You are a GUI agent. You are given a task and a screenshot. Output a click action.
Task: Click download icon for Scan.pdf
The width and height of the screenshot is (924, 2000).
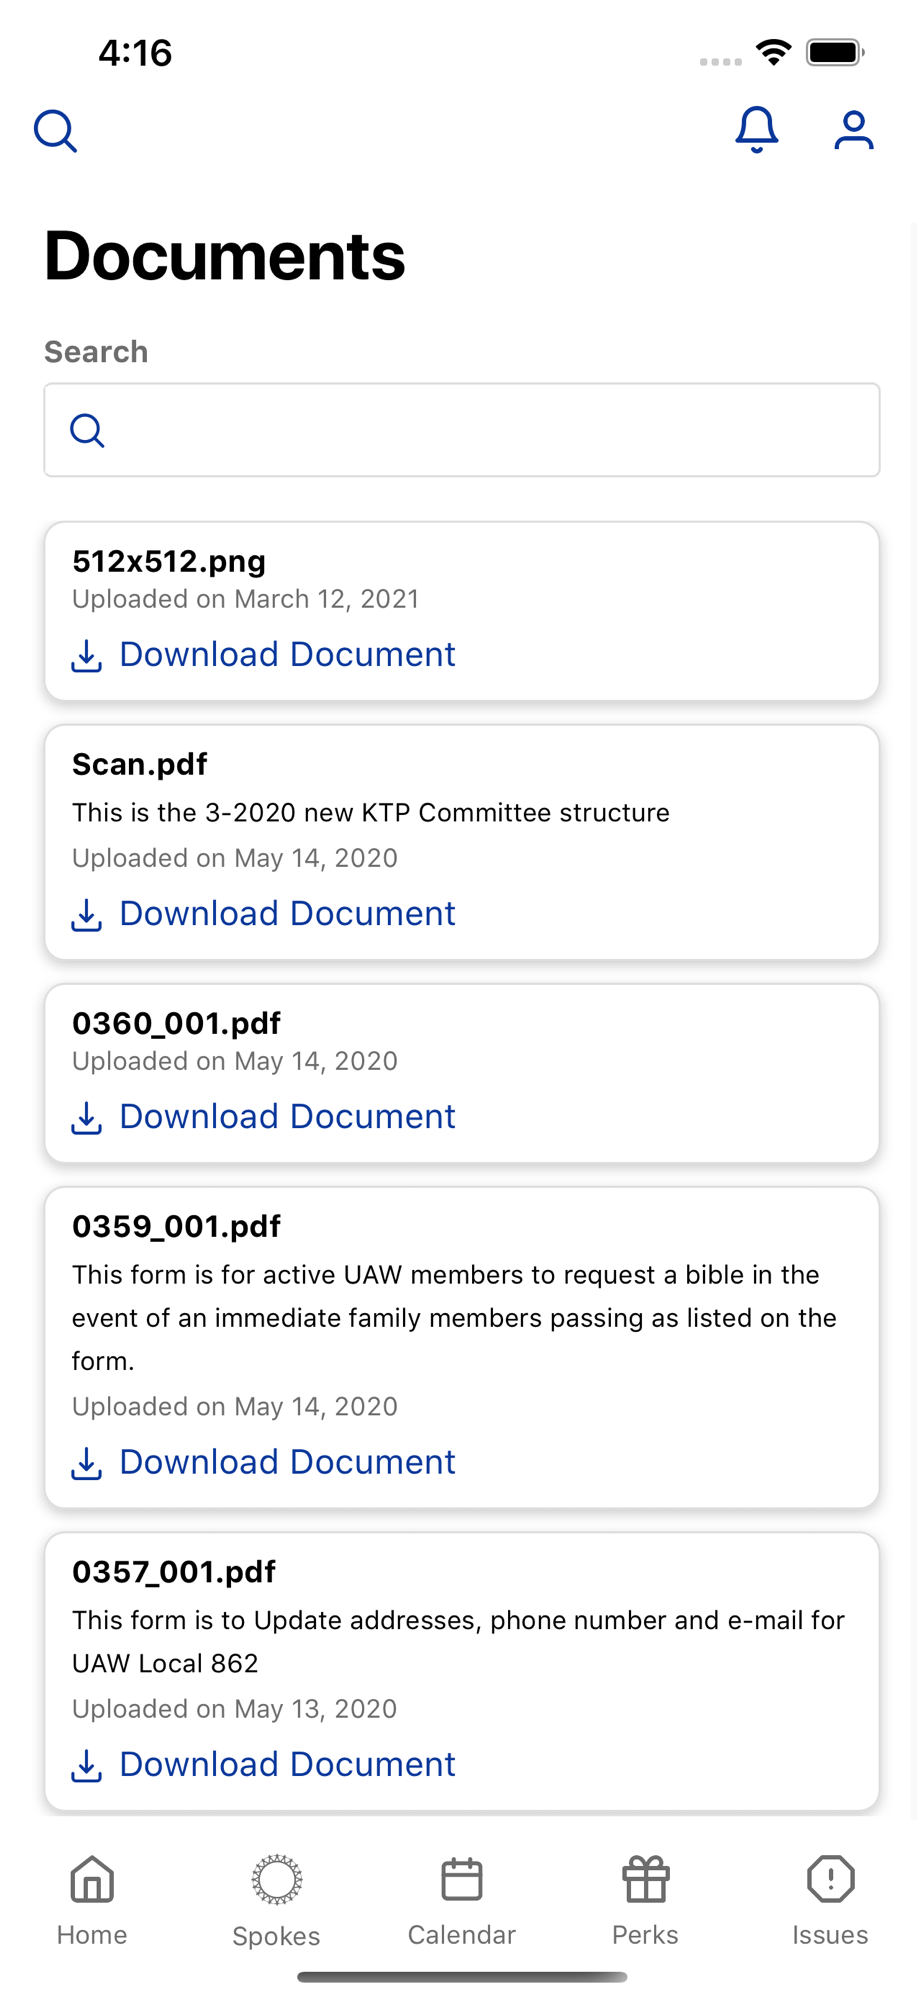tap(87, 915)
